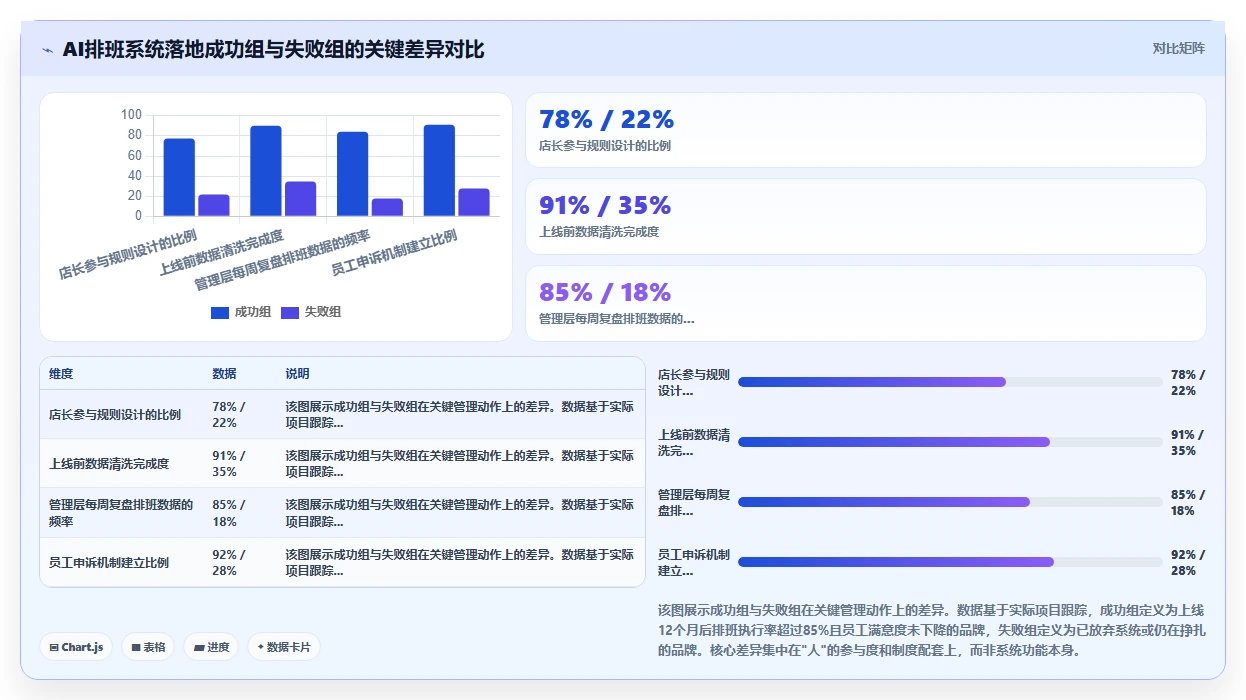Click the 维度 column header
Image resolution: width=1246 pixels, height=700 pixels.
point(61,374)
